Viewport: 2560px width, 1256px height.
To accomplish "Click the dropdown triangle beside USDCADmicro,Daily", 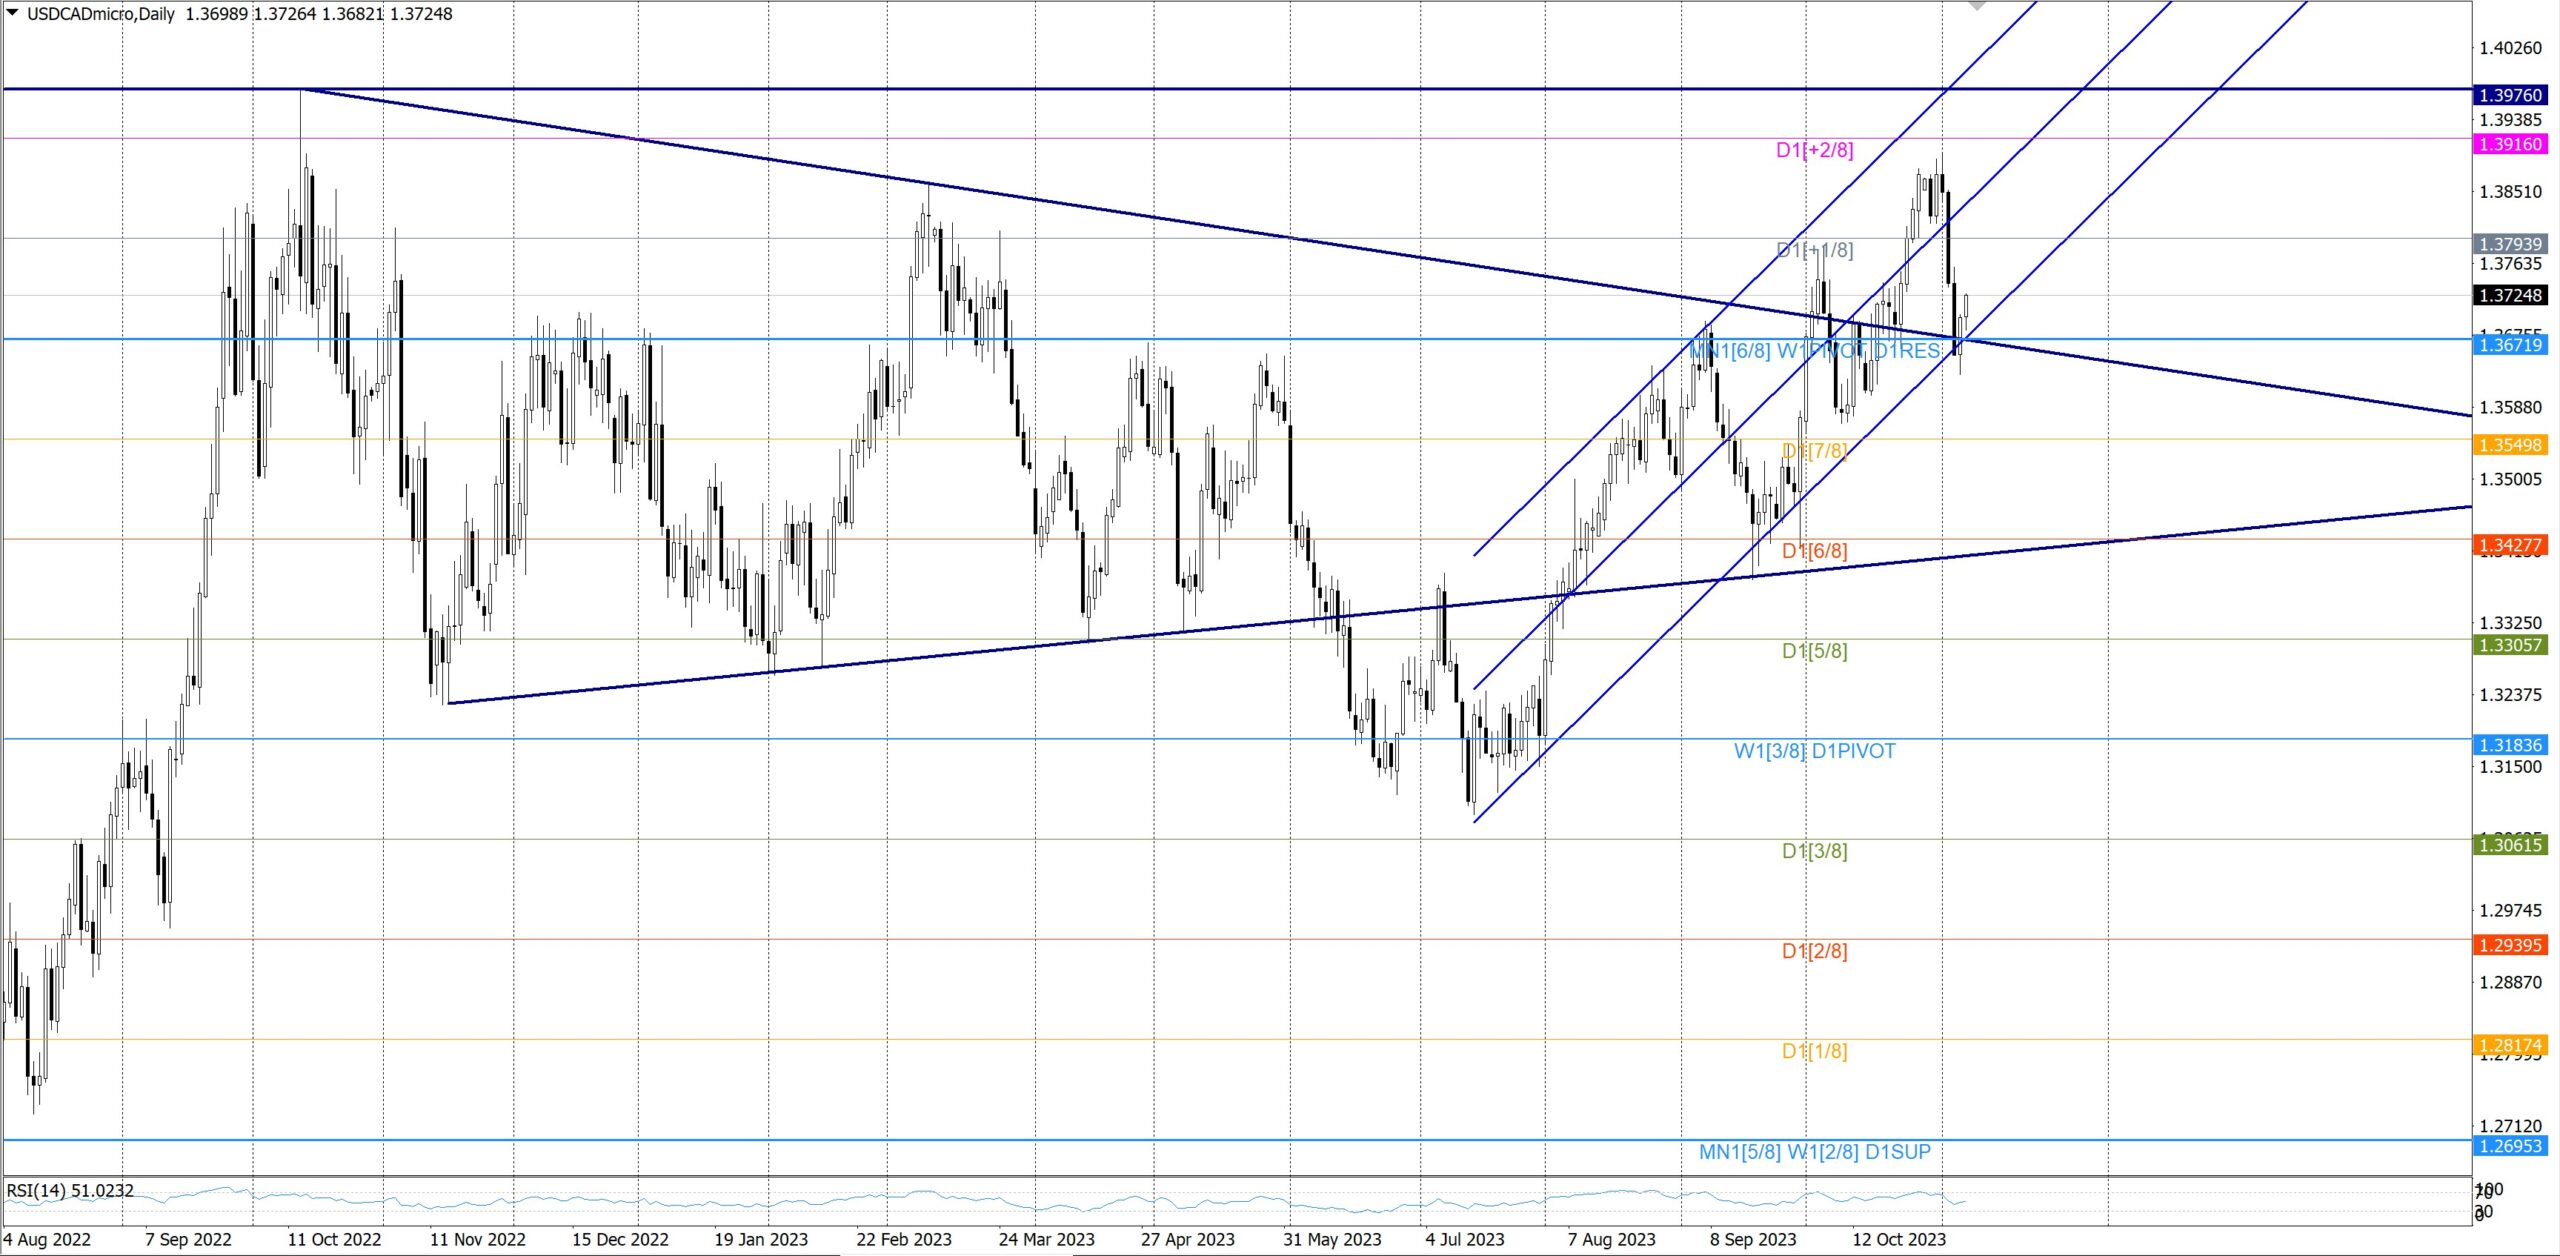I will click(12, 13).
